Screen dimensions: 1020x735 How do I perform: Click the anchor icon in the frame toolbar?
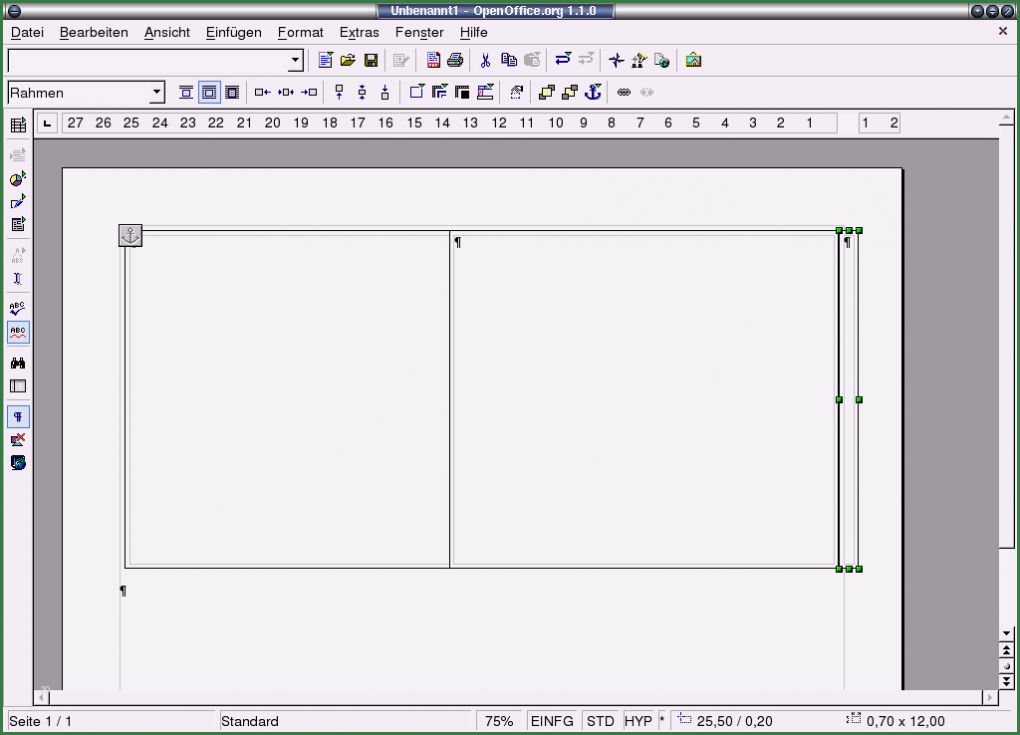point(592,93)
